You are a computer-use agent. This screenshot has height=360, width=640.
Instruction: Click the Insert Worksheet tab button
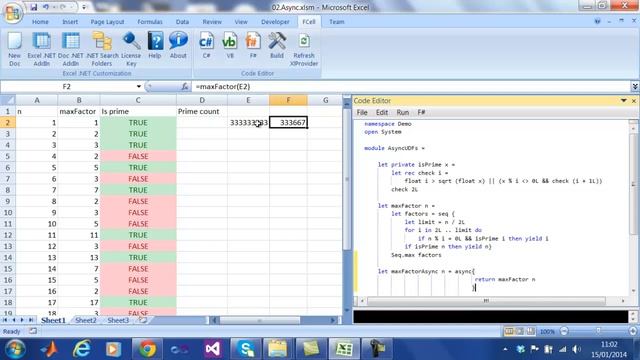(x=143, y=320)
